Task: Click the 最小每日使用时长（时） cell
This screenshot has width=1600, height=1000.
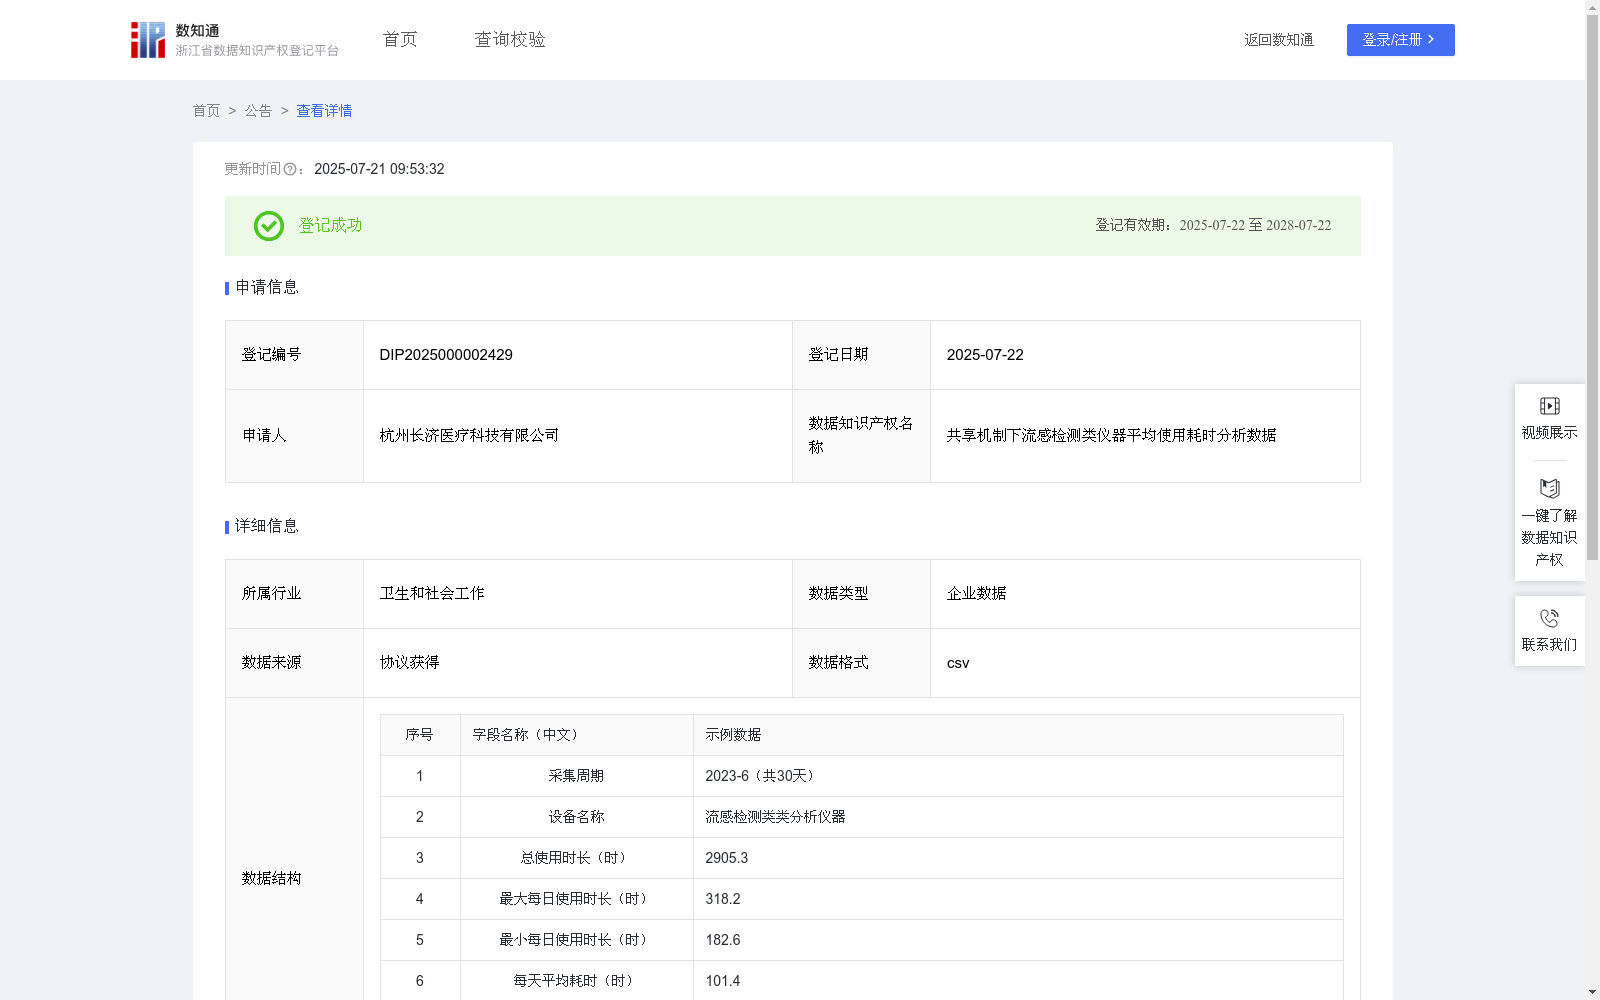Action: 576,940
